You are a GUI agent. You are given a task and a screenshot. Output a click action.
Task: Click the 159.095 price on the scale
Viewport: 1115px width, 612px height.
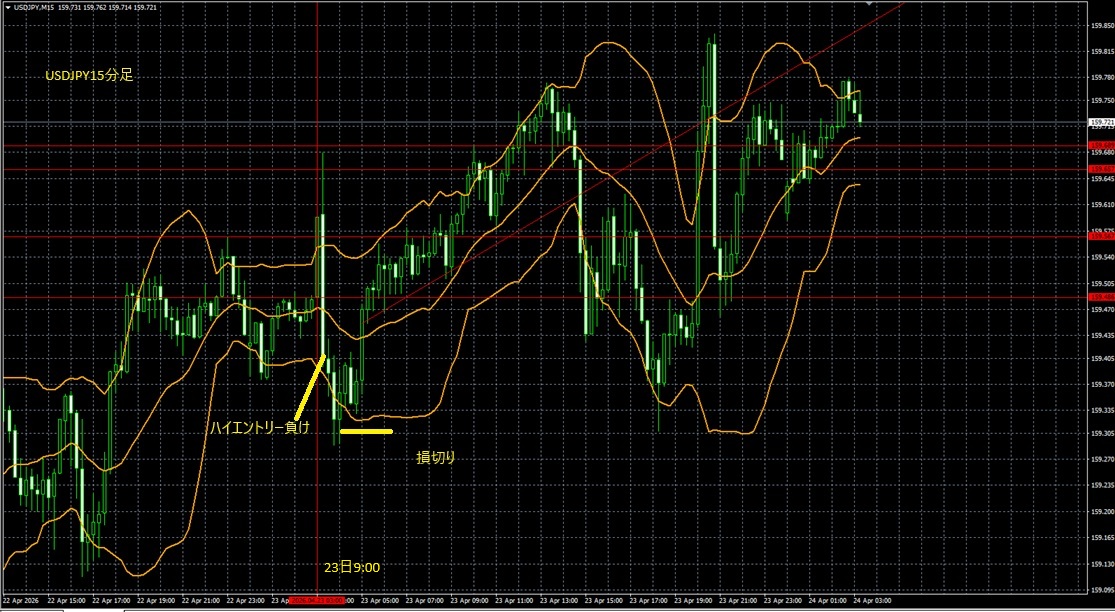[1100, 588]
